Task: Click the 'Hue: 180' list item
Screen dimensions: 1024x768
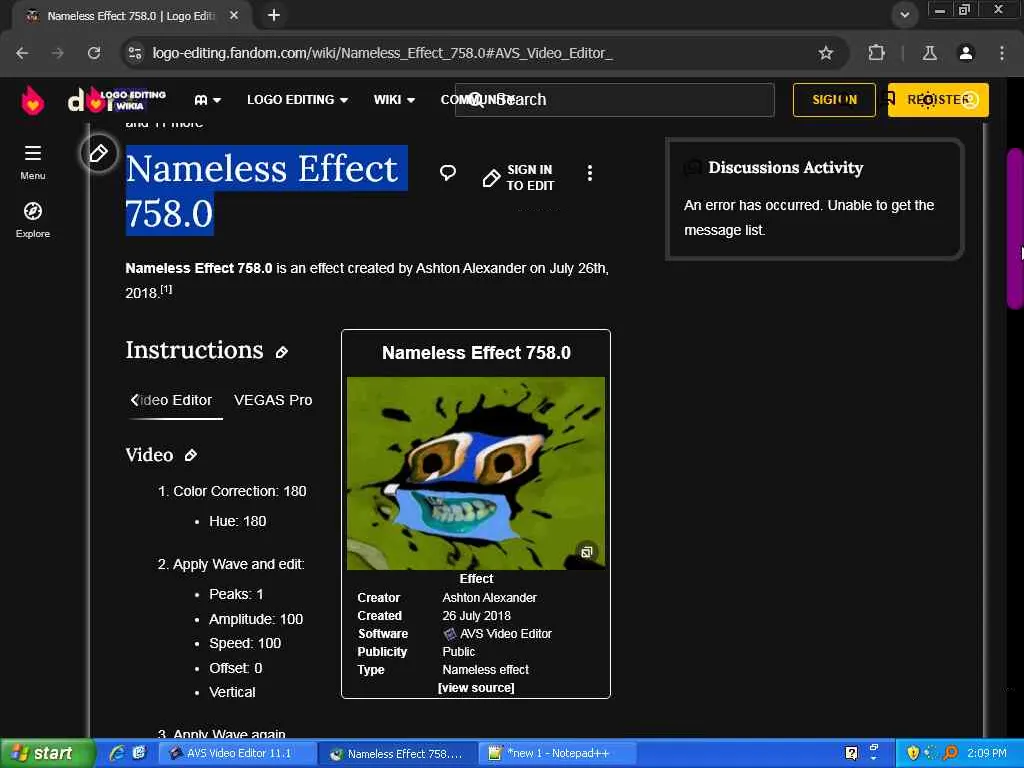Action: pyautogui.click(x=237, y=521)
